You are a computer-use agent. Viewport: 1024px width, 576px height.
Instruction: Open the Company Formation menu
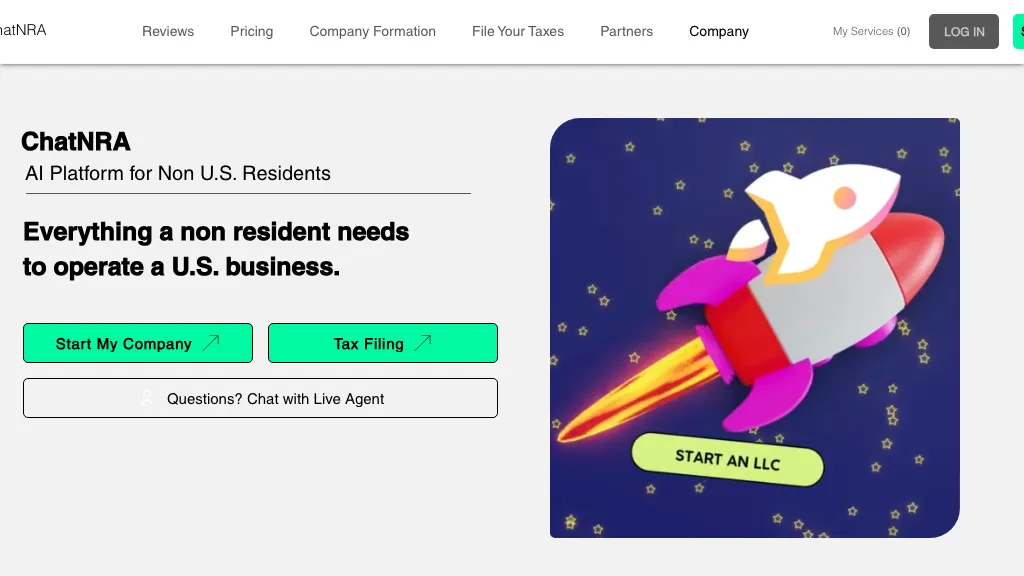372,31
